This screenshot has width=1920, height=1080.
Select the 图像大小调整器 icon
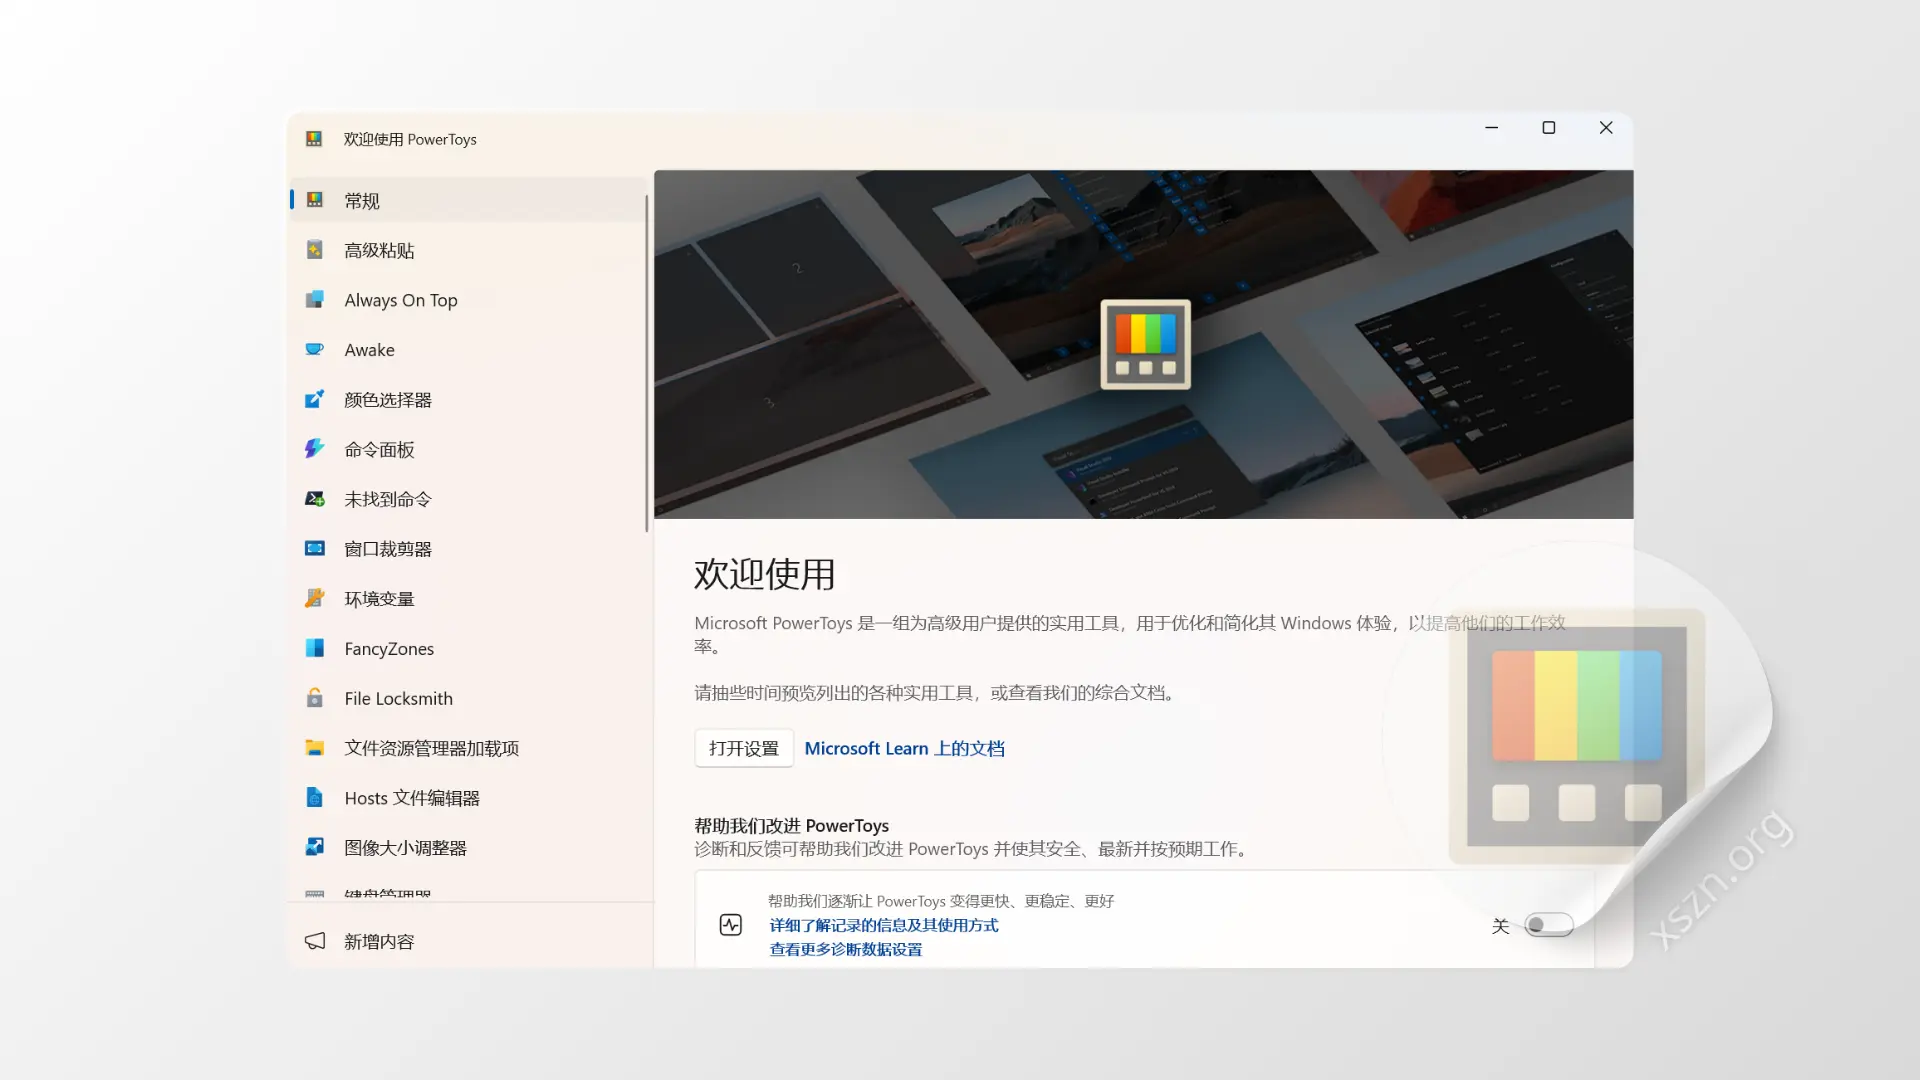point(315,847)
